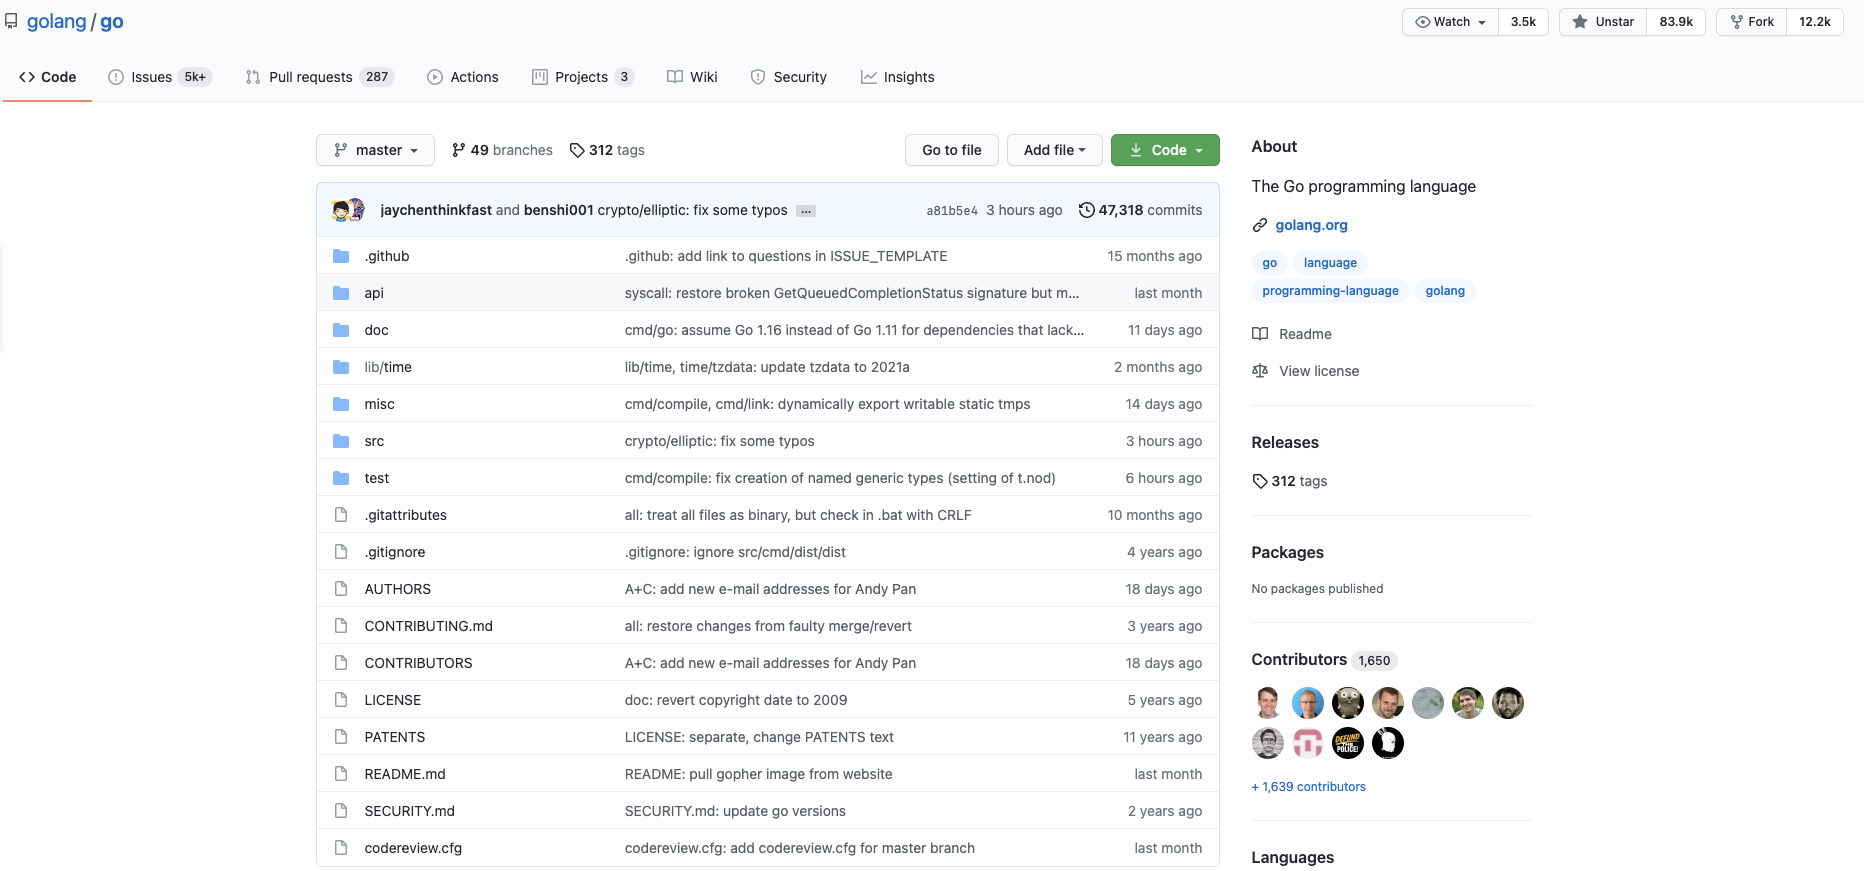Click the folder icon for .github
This screenshot has width=1864, height=871.
[341, 256]
